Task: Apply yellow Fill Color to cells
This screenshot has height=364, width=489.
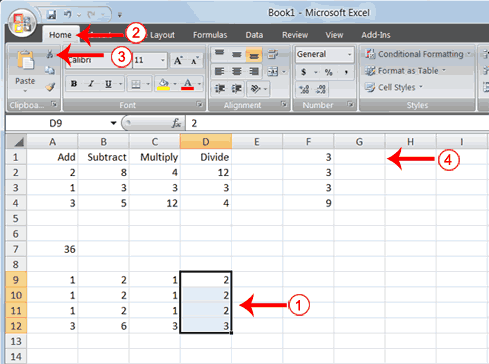Action: click(163, 84)
